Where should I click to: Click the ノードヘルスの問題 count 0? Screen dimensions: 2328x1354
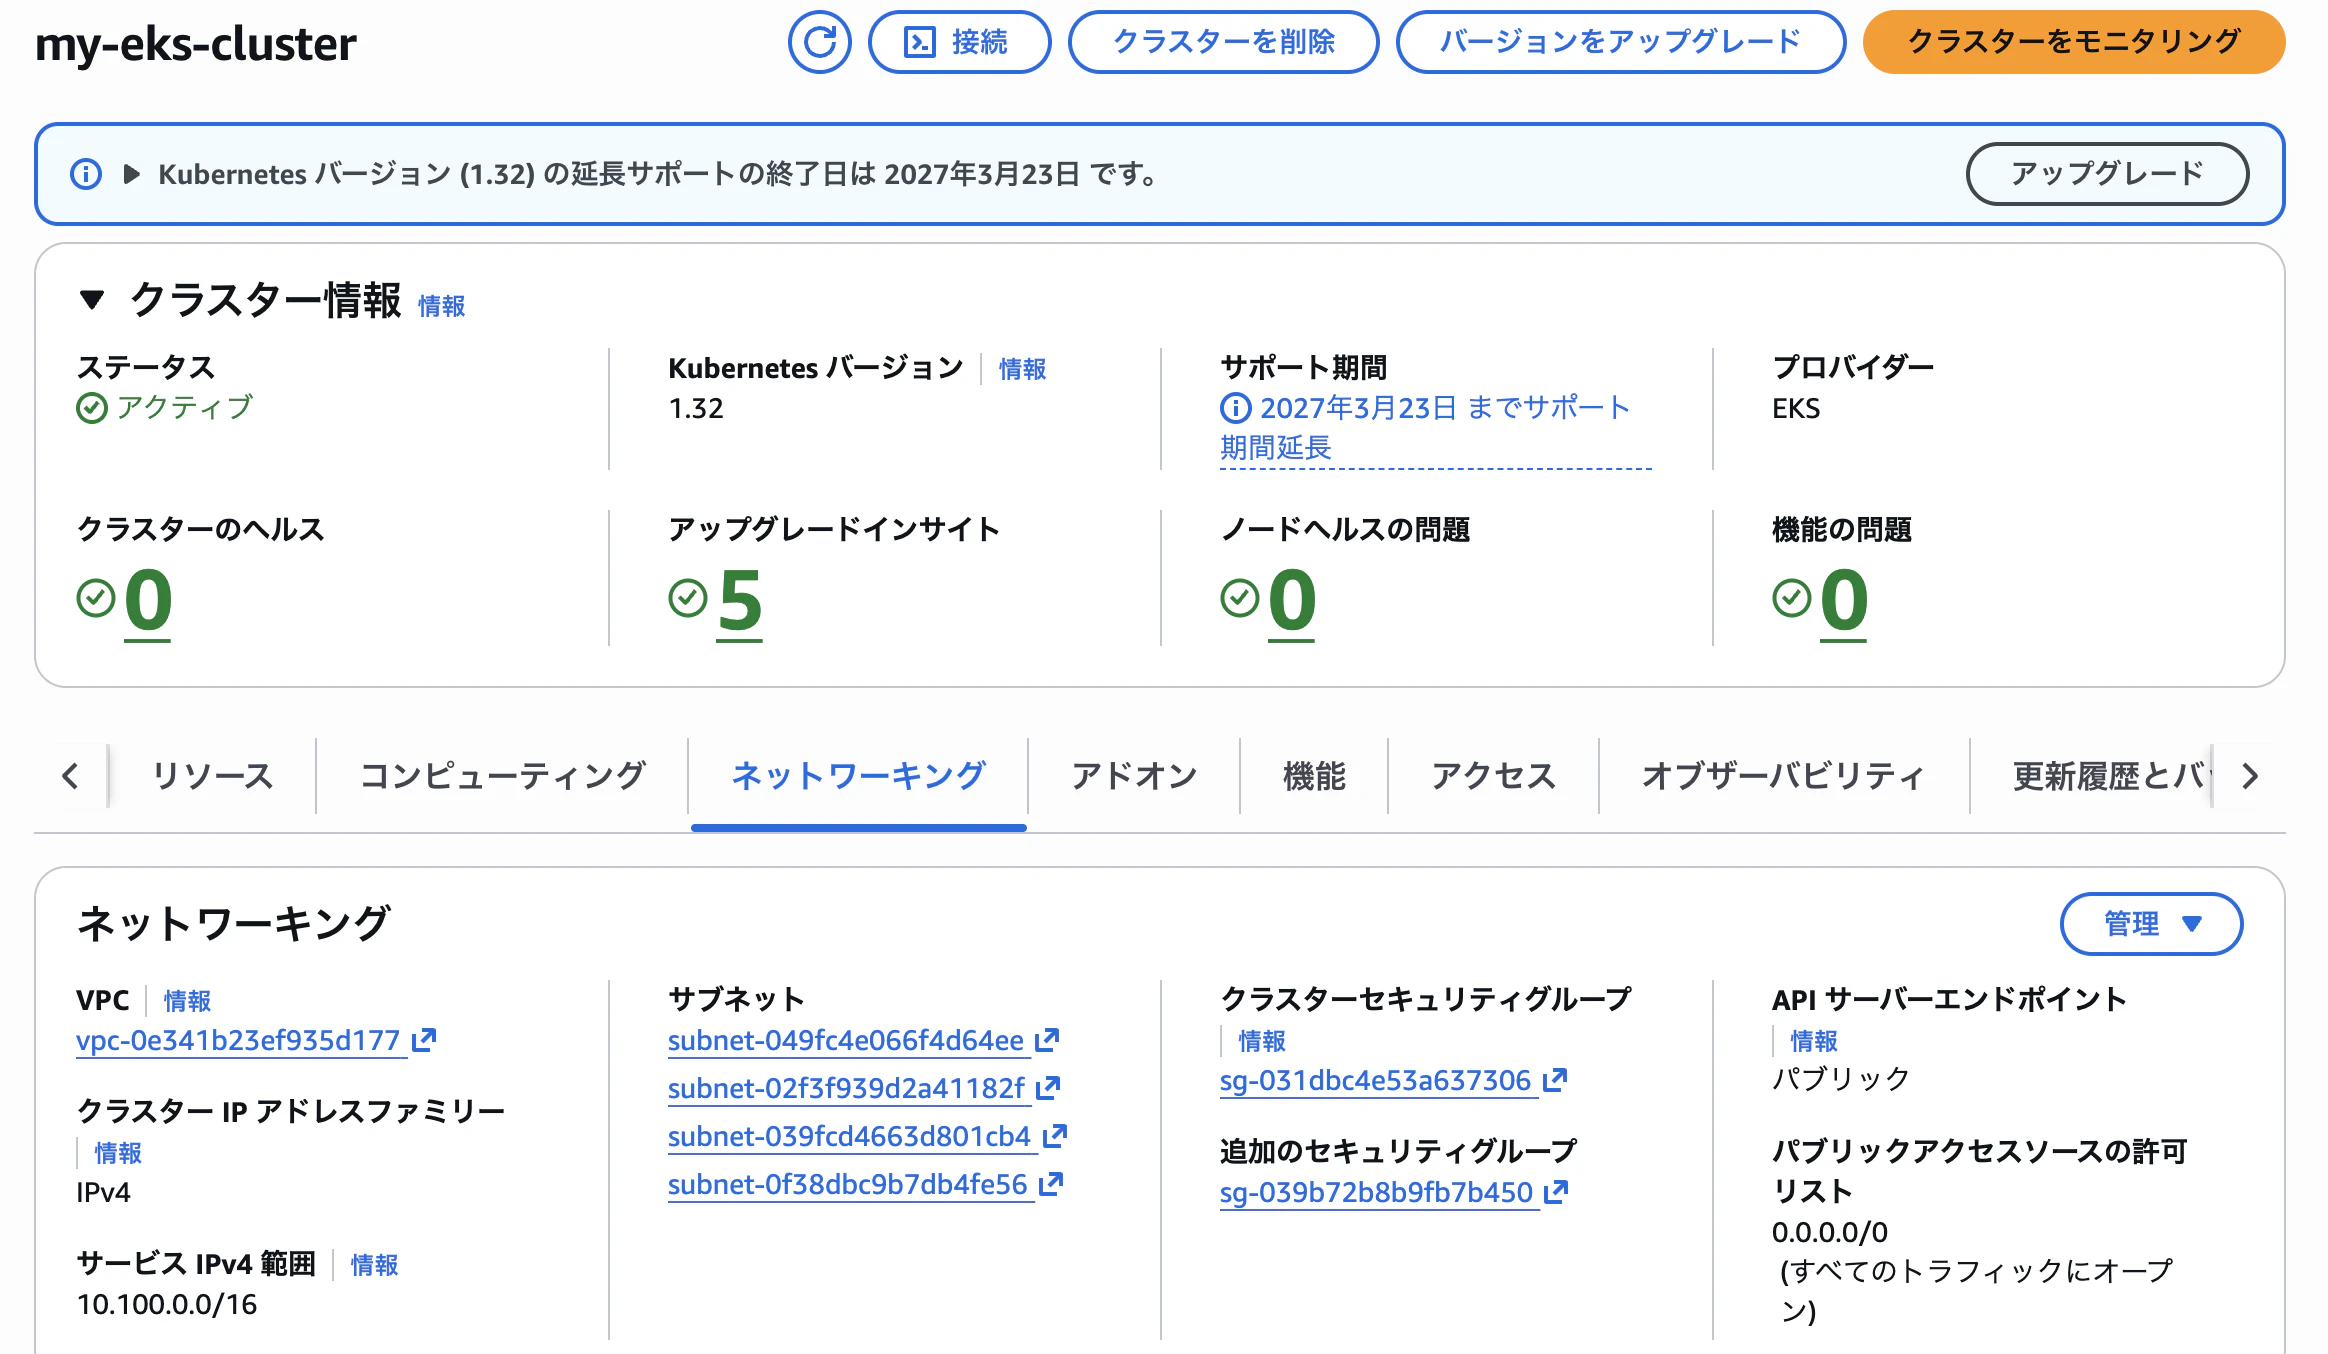click(x=1292, y=600)
